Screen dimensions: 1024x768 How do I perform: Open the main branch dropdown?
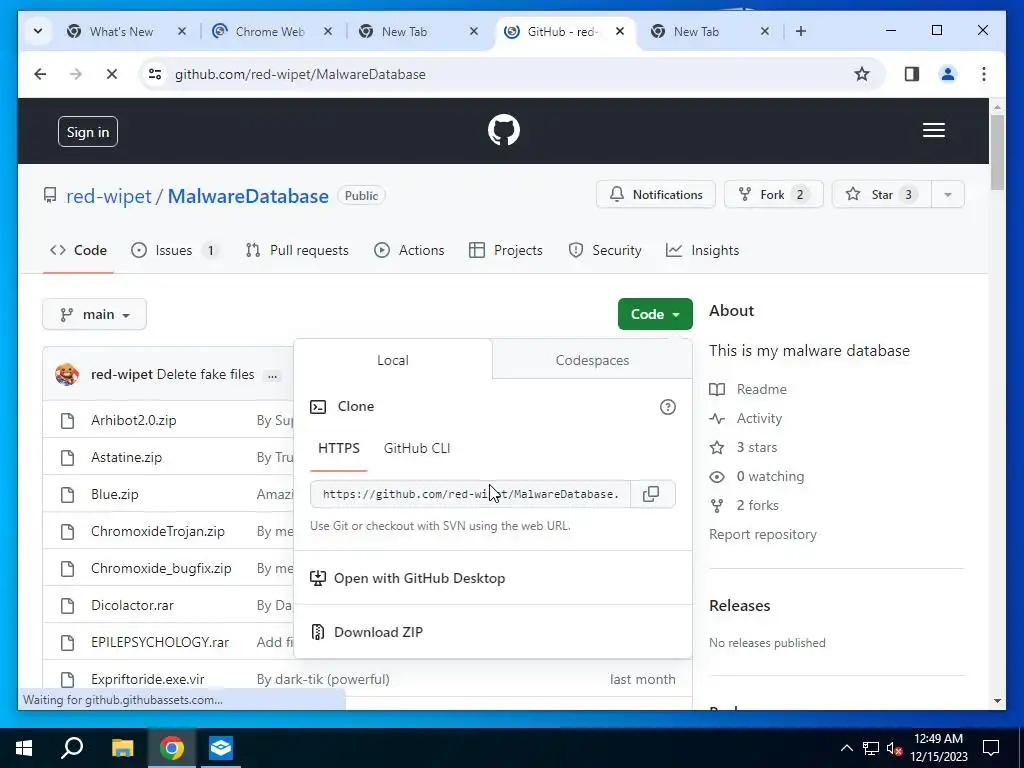tap(95, 315)
